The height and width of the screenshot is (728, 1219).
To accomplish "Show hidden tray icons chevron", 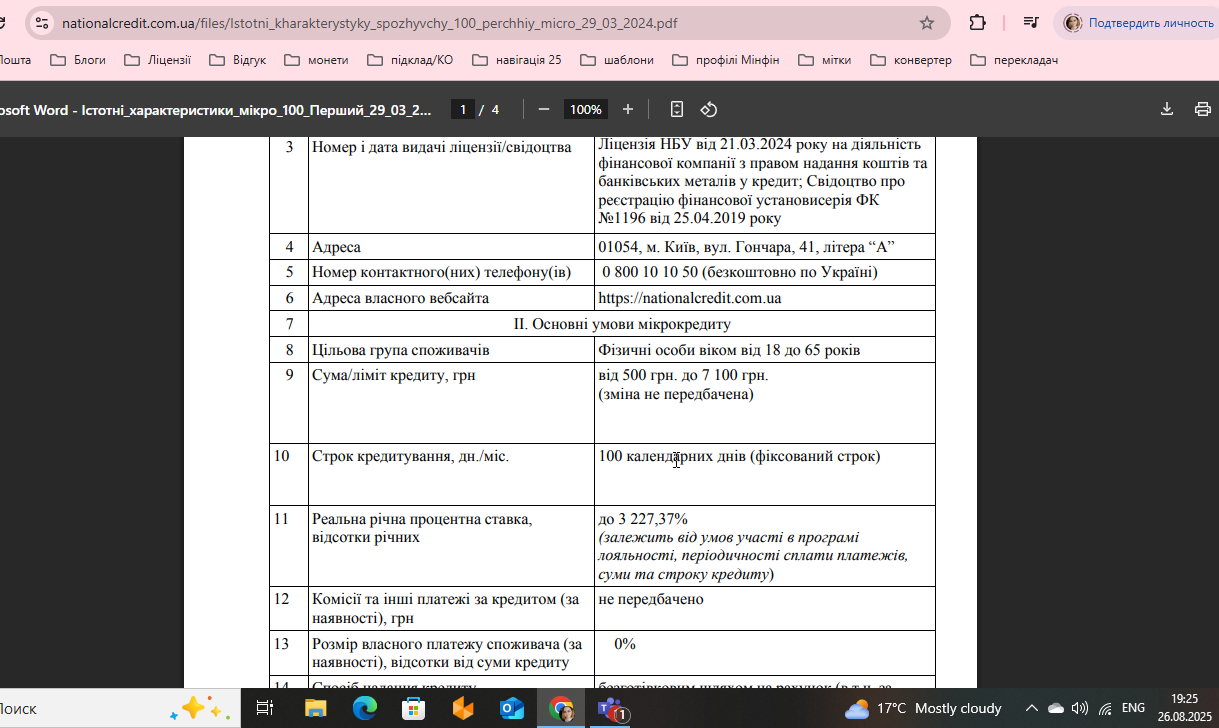I will pyautogui.click(x=1031, y=709).
